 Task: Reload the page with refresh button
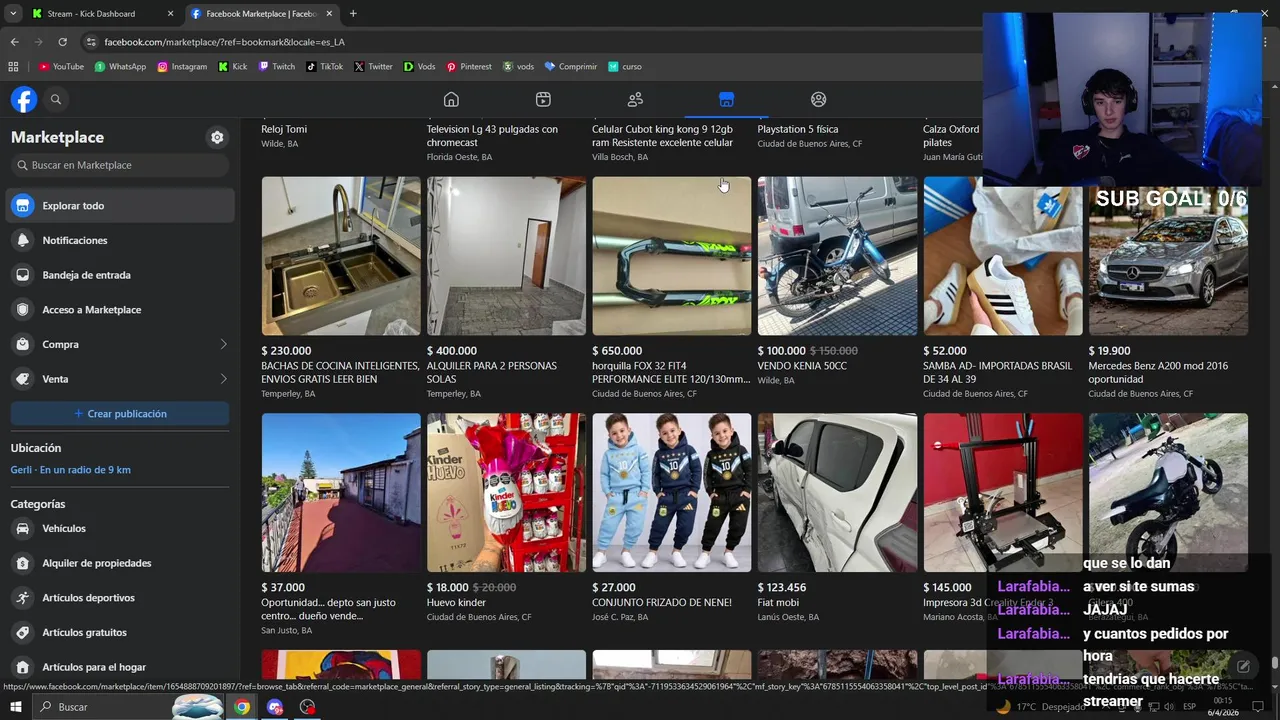[x=62, y=42]
